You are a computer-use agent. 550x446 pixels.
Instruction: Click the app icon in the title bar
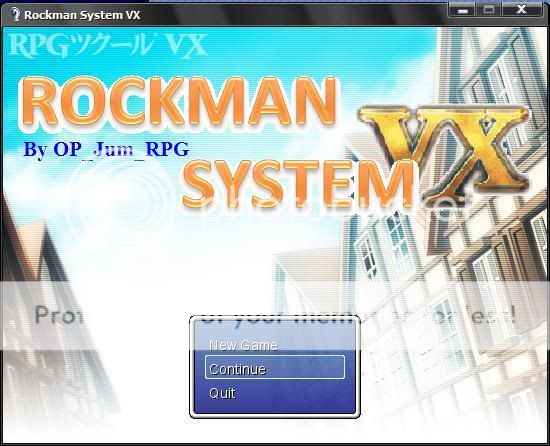[15, 15]
